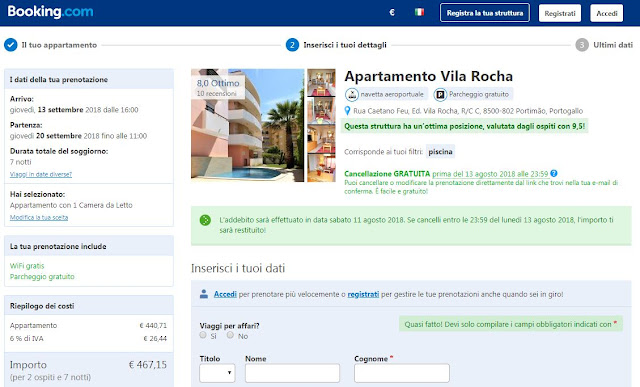Click the € 467,15 total amount
Viewport: 640px width, 387px height.
tap(147, 365)
